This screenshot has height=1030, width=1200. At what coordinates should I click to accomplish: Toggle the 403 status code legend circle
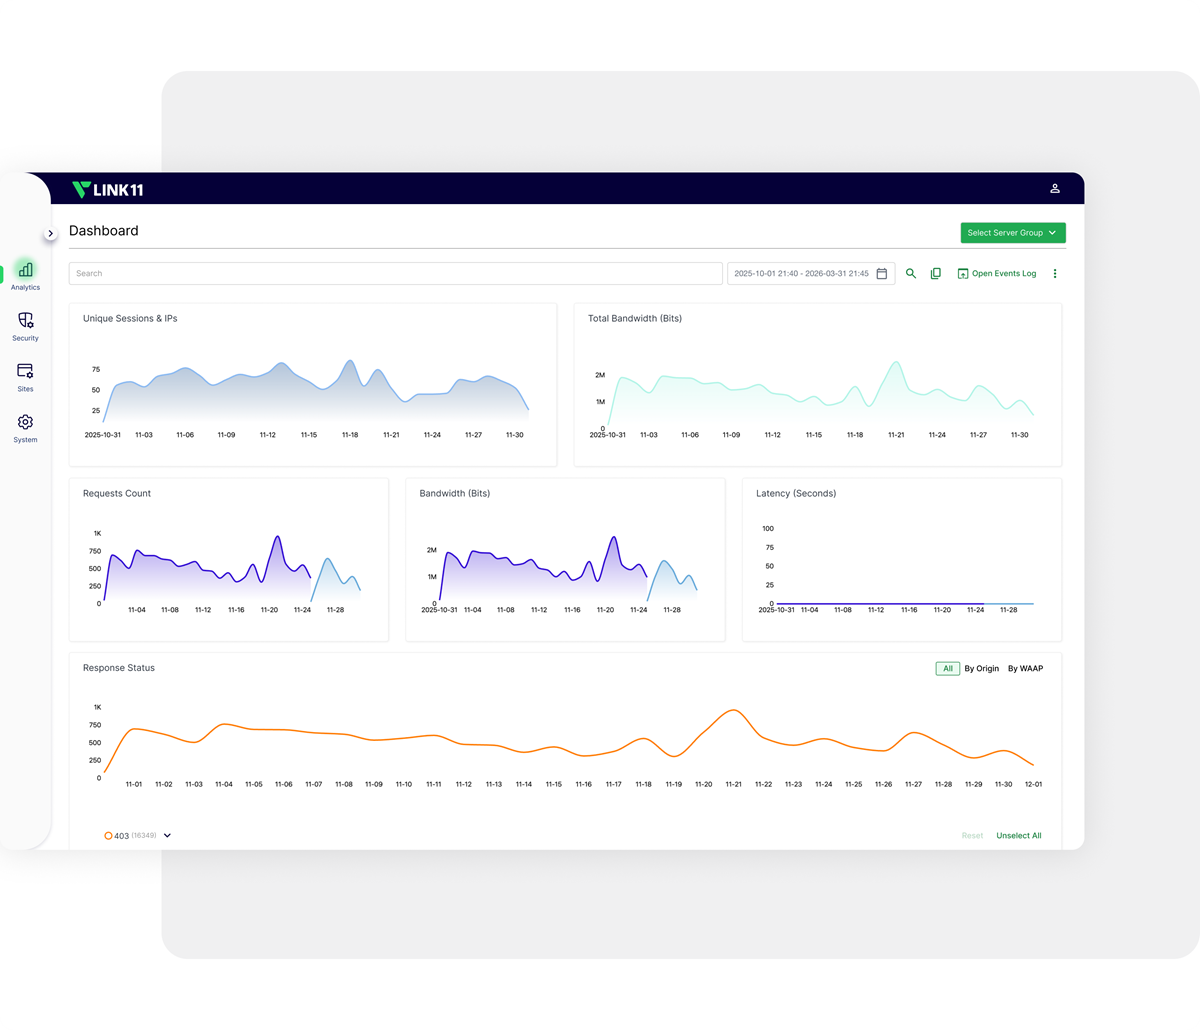point(108,835)
